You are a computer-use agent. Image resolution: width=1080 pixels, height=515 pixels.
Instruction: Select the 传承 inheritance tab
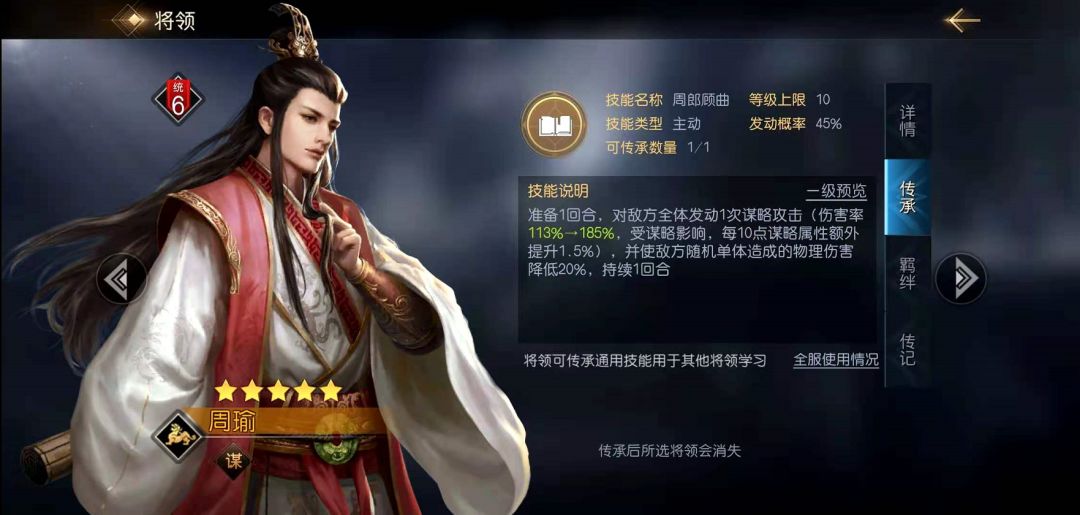(908, 198)
